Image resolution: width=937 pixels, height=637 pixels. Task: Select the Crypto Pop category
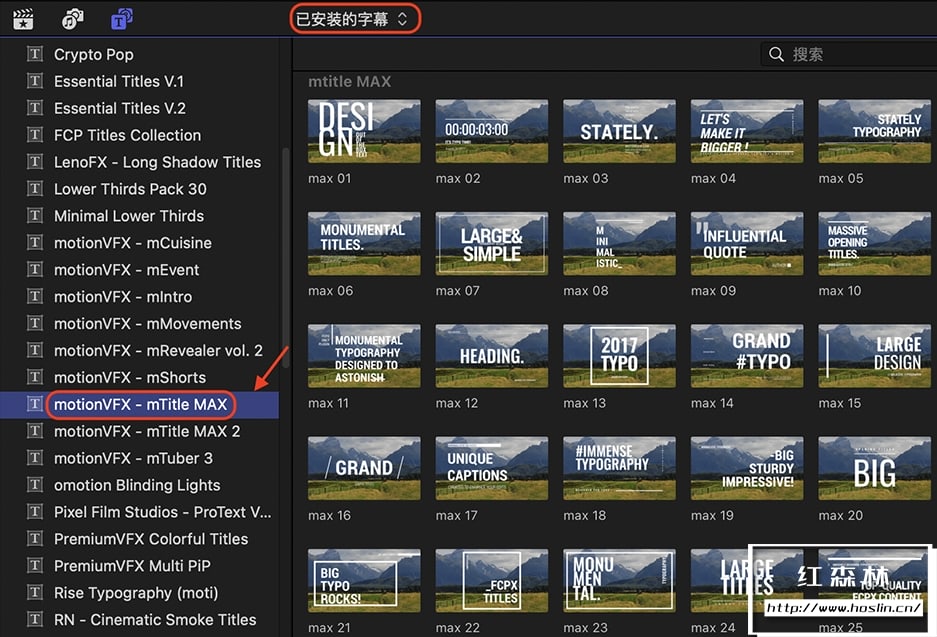tap(139, 54)
